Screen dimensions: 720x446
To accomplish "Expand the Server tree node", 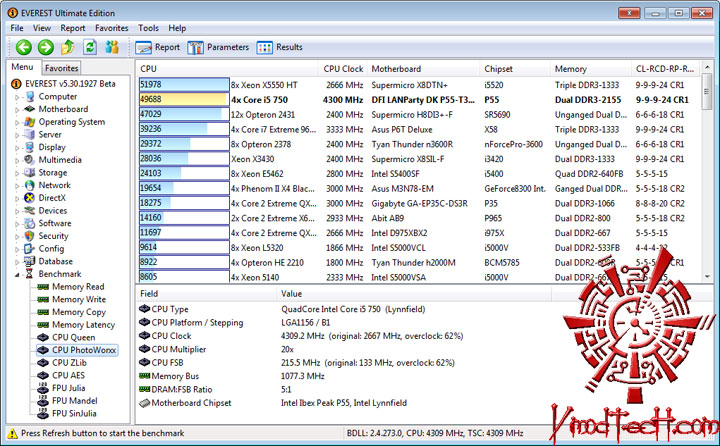I will click(17, 135).
